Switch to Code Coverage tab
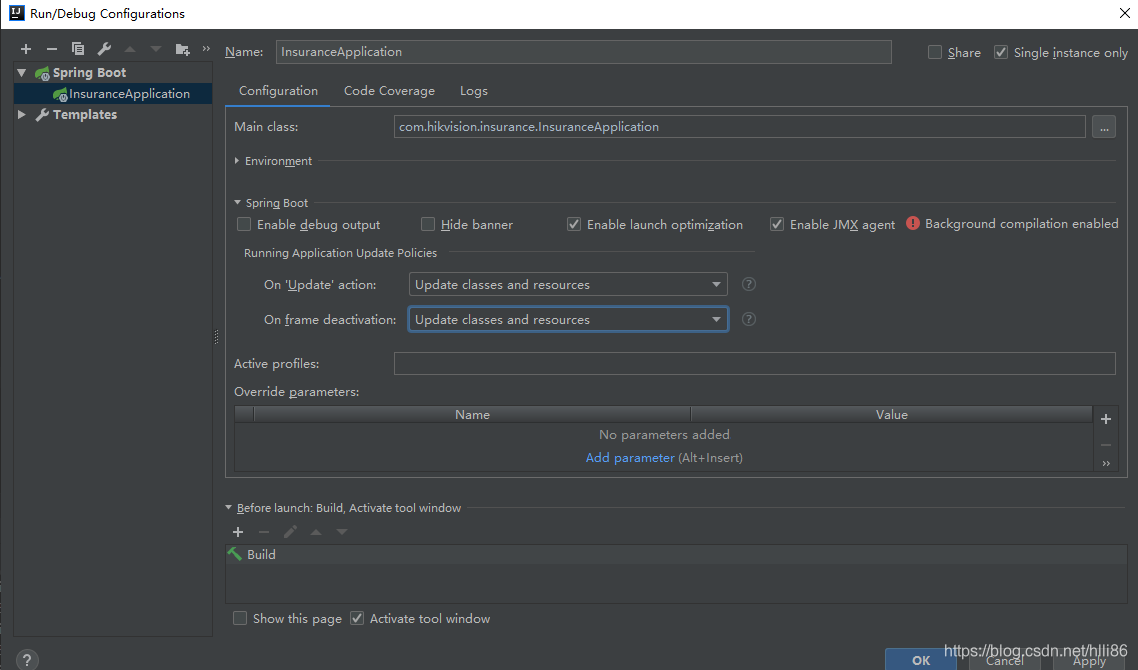This screenshot has width=1138, height=670. click(389, 91)
